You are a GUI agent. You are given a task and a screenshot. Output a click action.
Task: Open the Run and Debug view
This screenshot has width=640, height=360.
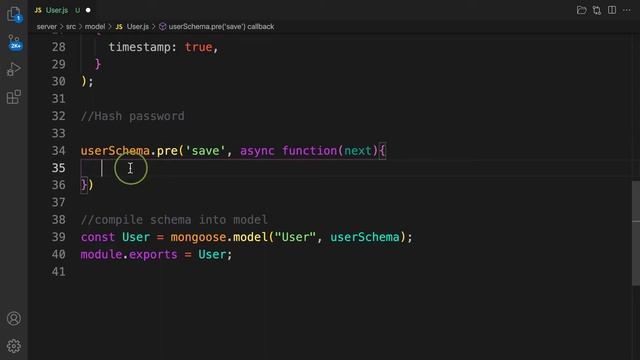[x=13, y=69]
